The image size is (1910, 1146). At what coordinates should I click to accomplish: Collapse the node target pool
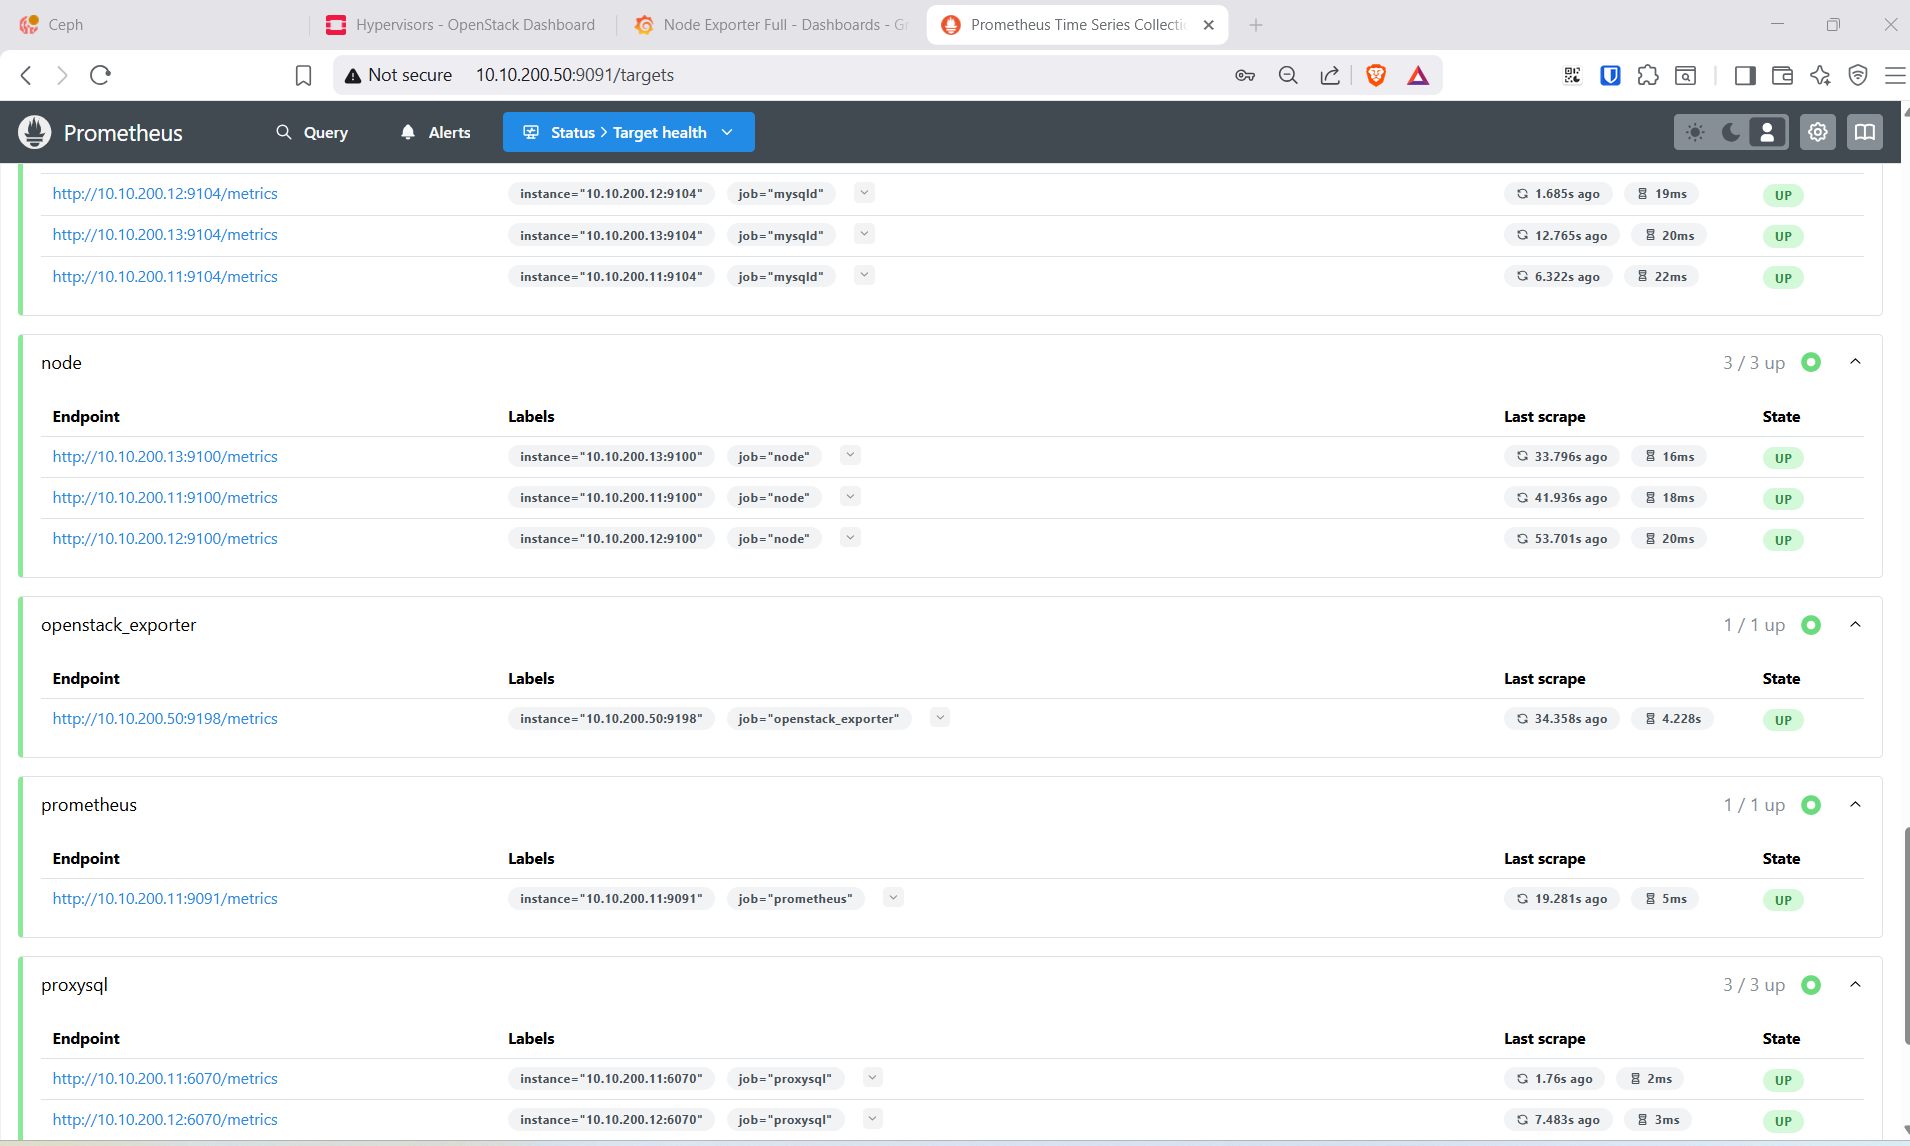point(1855,362)
